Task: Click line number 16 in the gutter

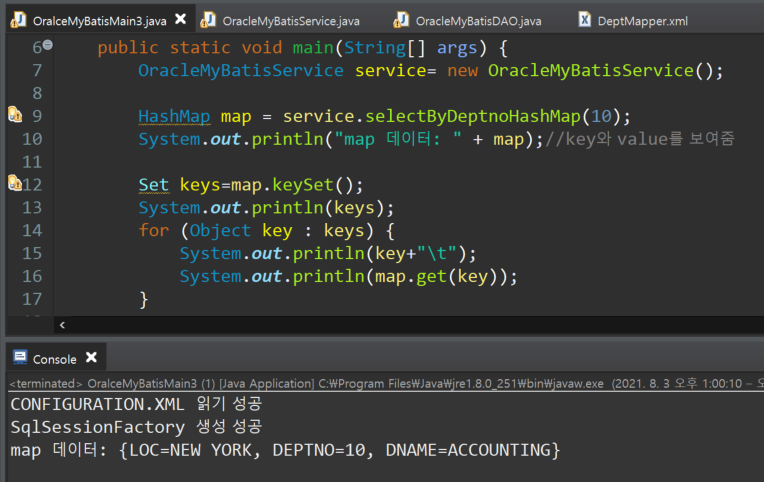Action: [32, 276]
